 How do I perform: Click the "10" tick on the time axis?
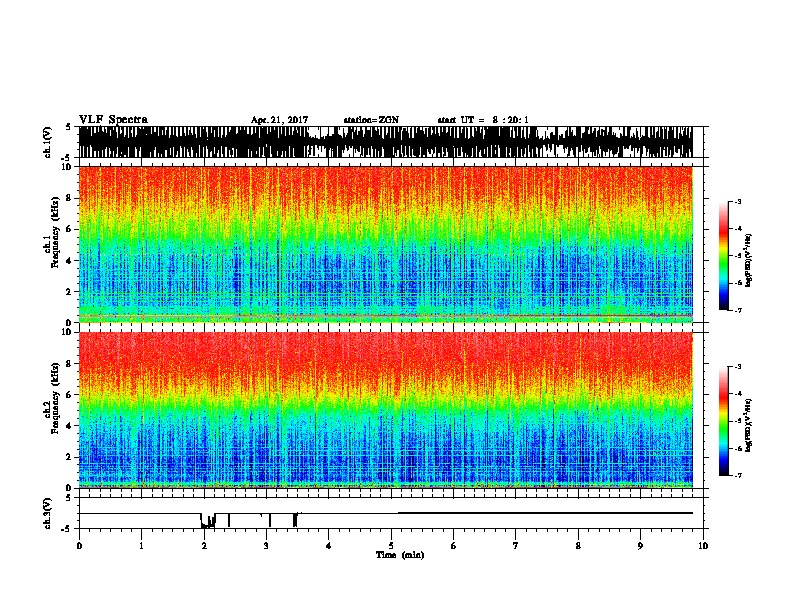click(703, 546)
